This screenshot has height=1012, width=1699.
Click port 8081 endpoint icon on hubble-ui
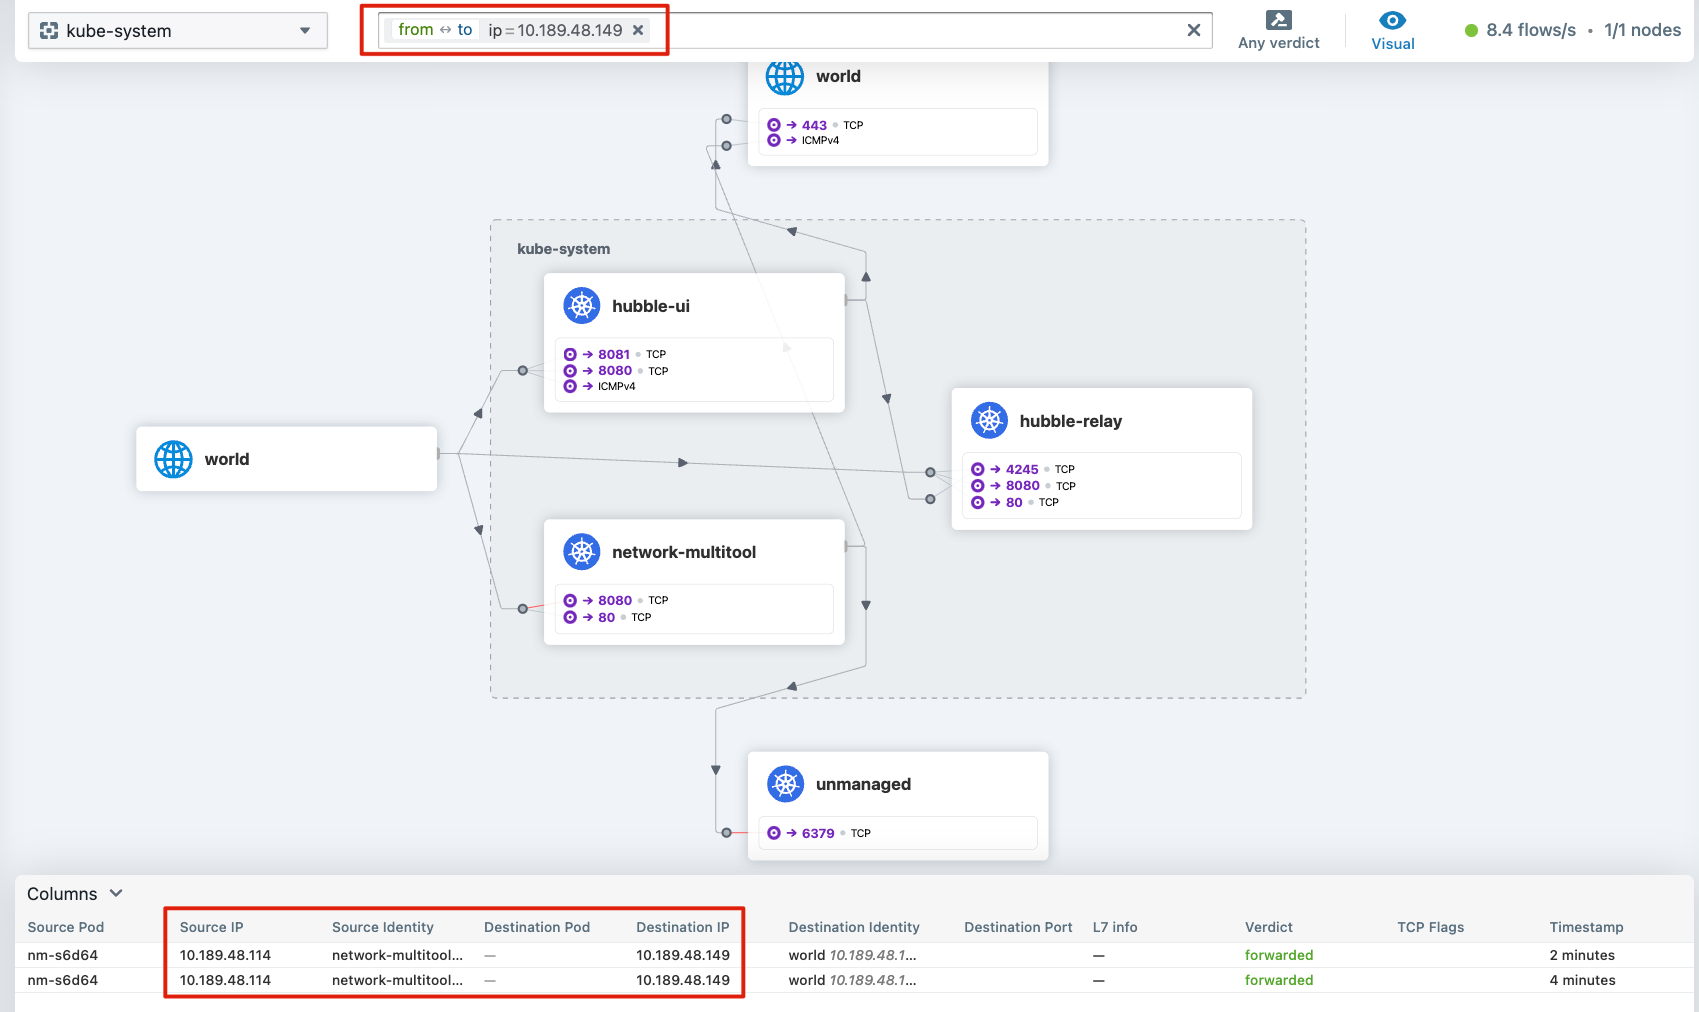pyautogui.click(x=570, y=354)
